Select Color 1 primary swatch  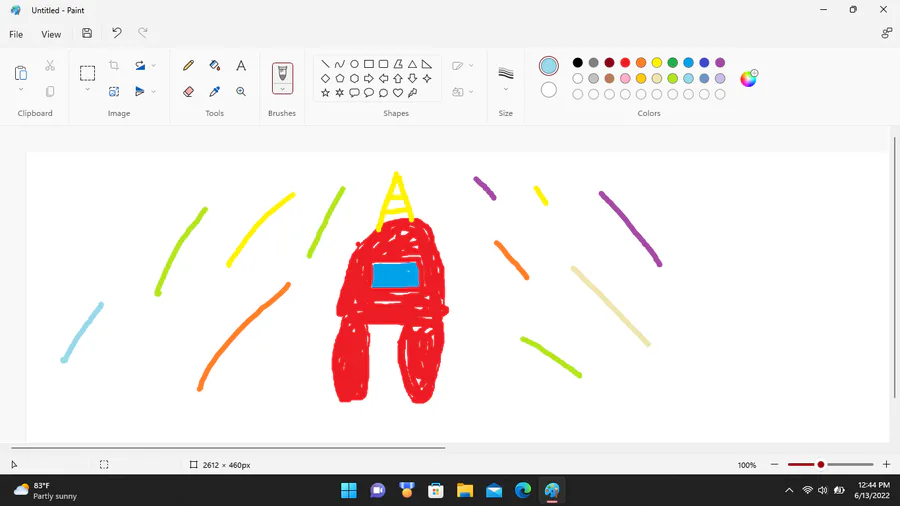(x=549, y=66)
